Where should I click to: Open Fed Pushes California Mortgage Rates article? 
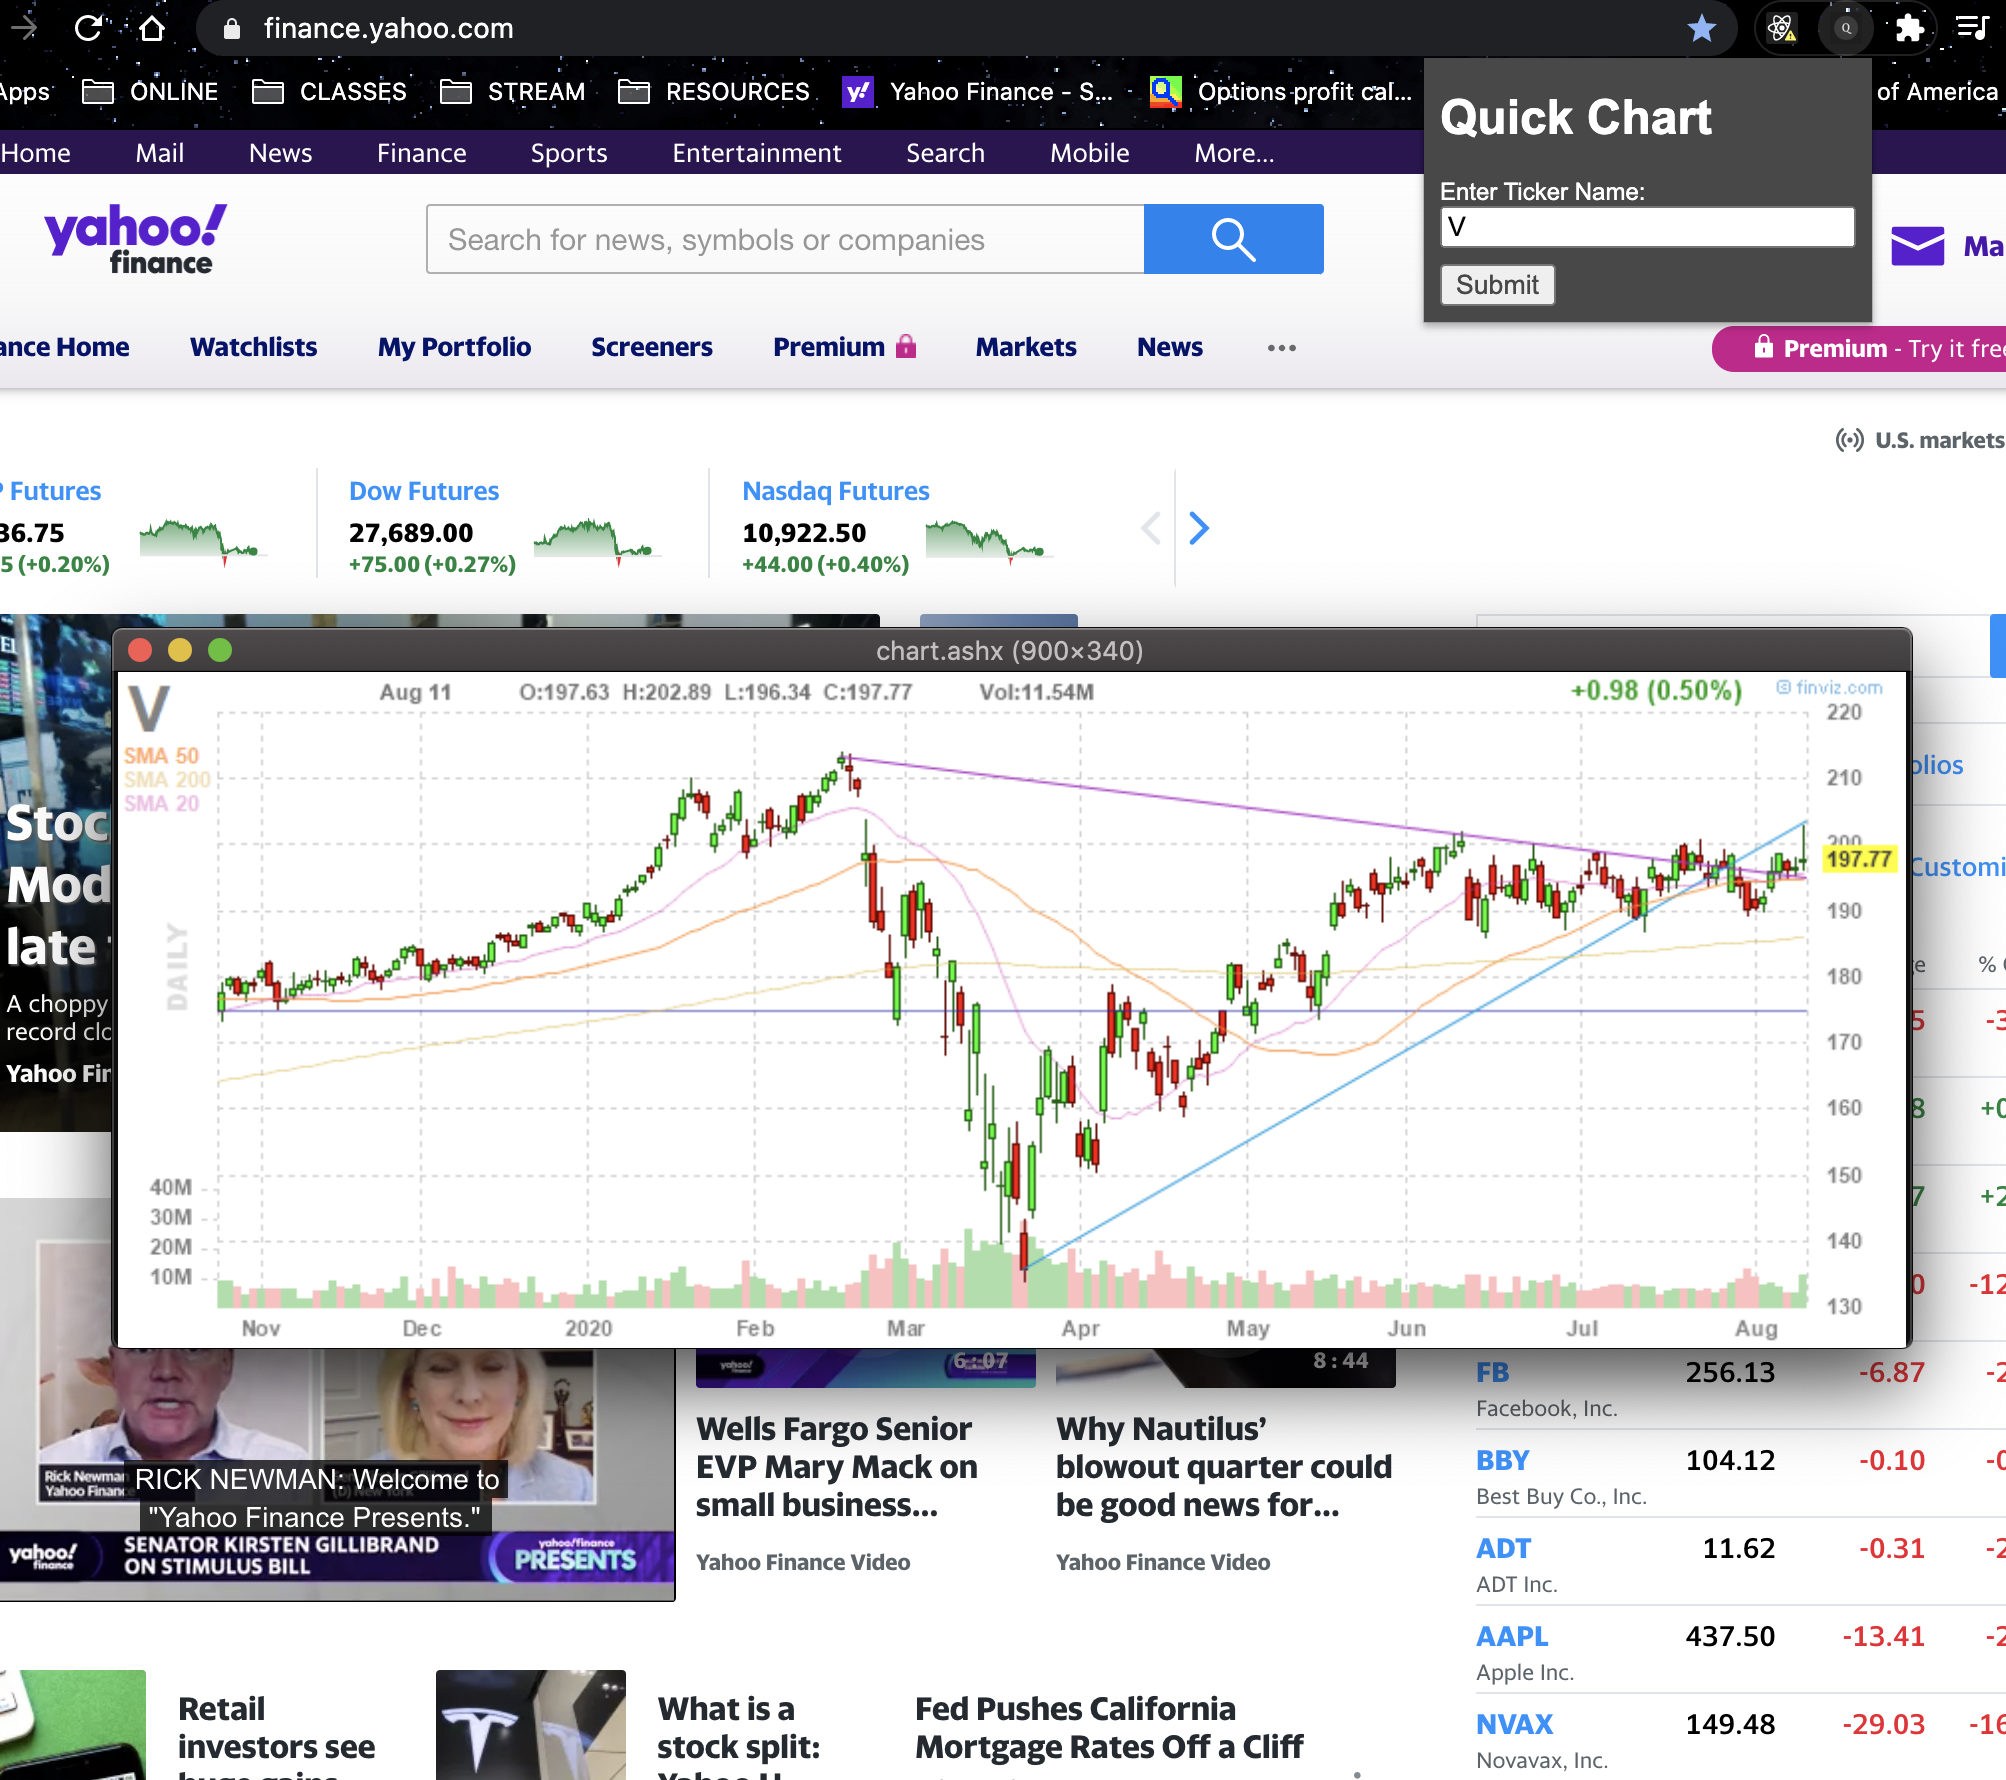1109,1727
